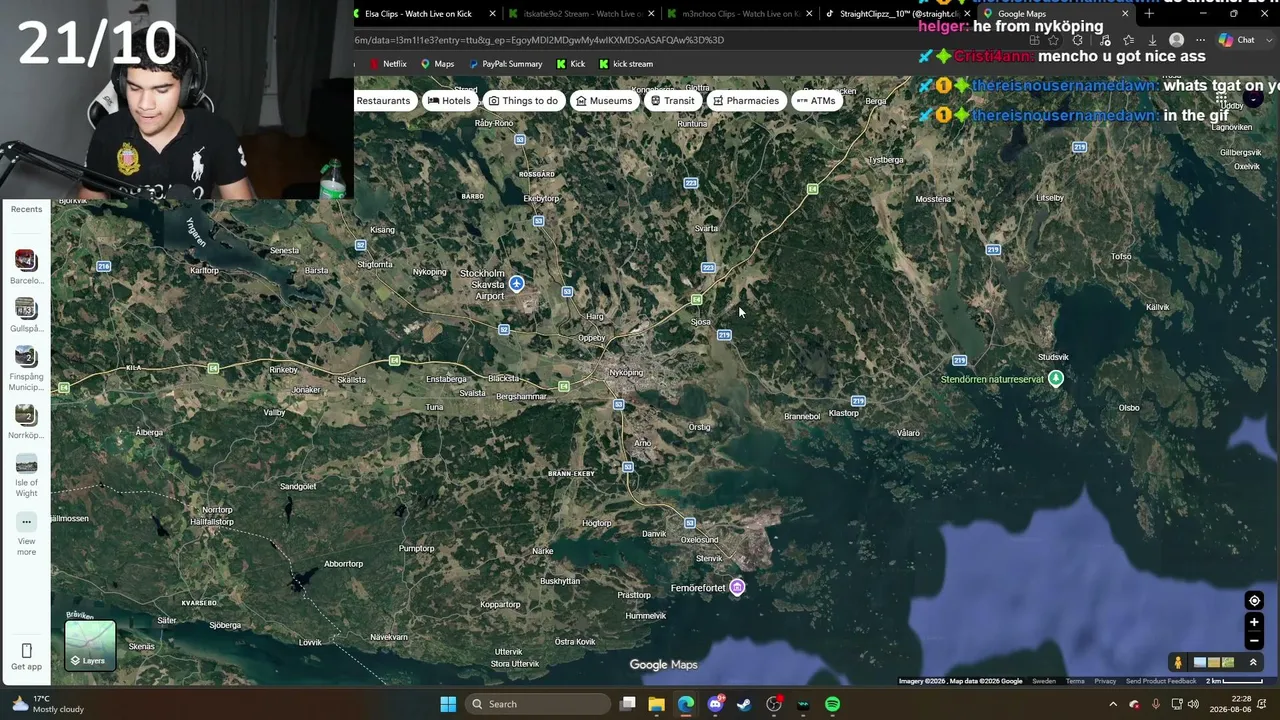Show Transit places on the map
This screenshot has width=1280, height=720.
672,101
